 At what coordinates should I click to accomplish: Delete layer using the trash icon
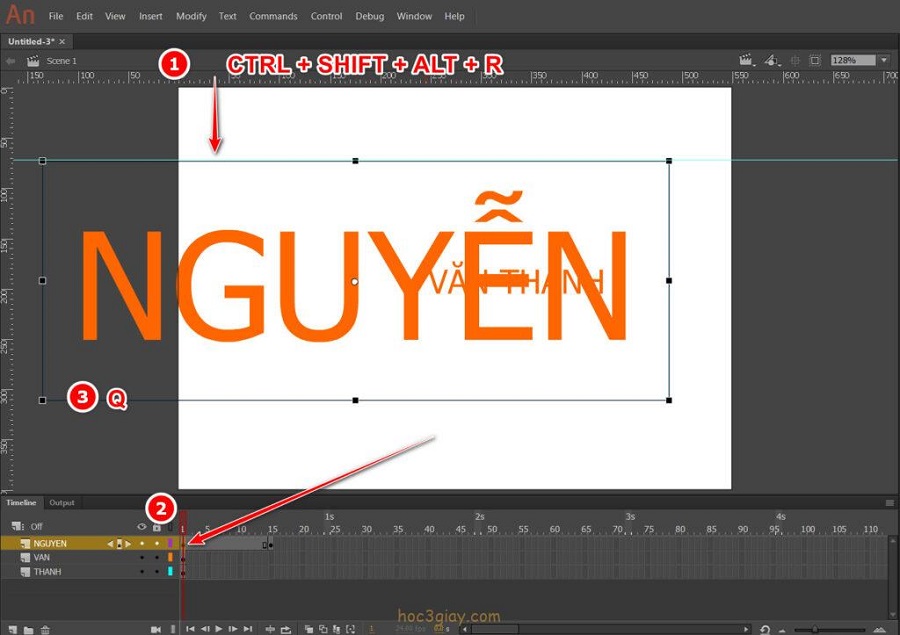pos(45,629)
